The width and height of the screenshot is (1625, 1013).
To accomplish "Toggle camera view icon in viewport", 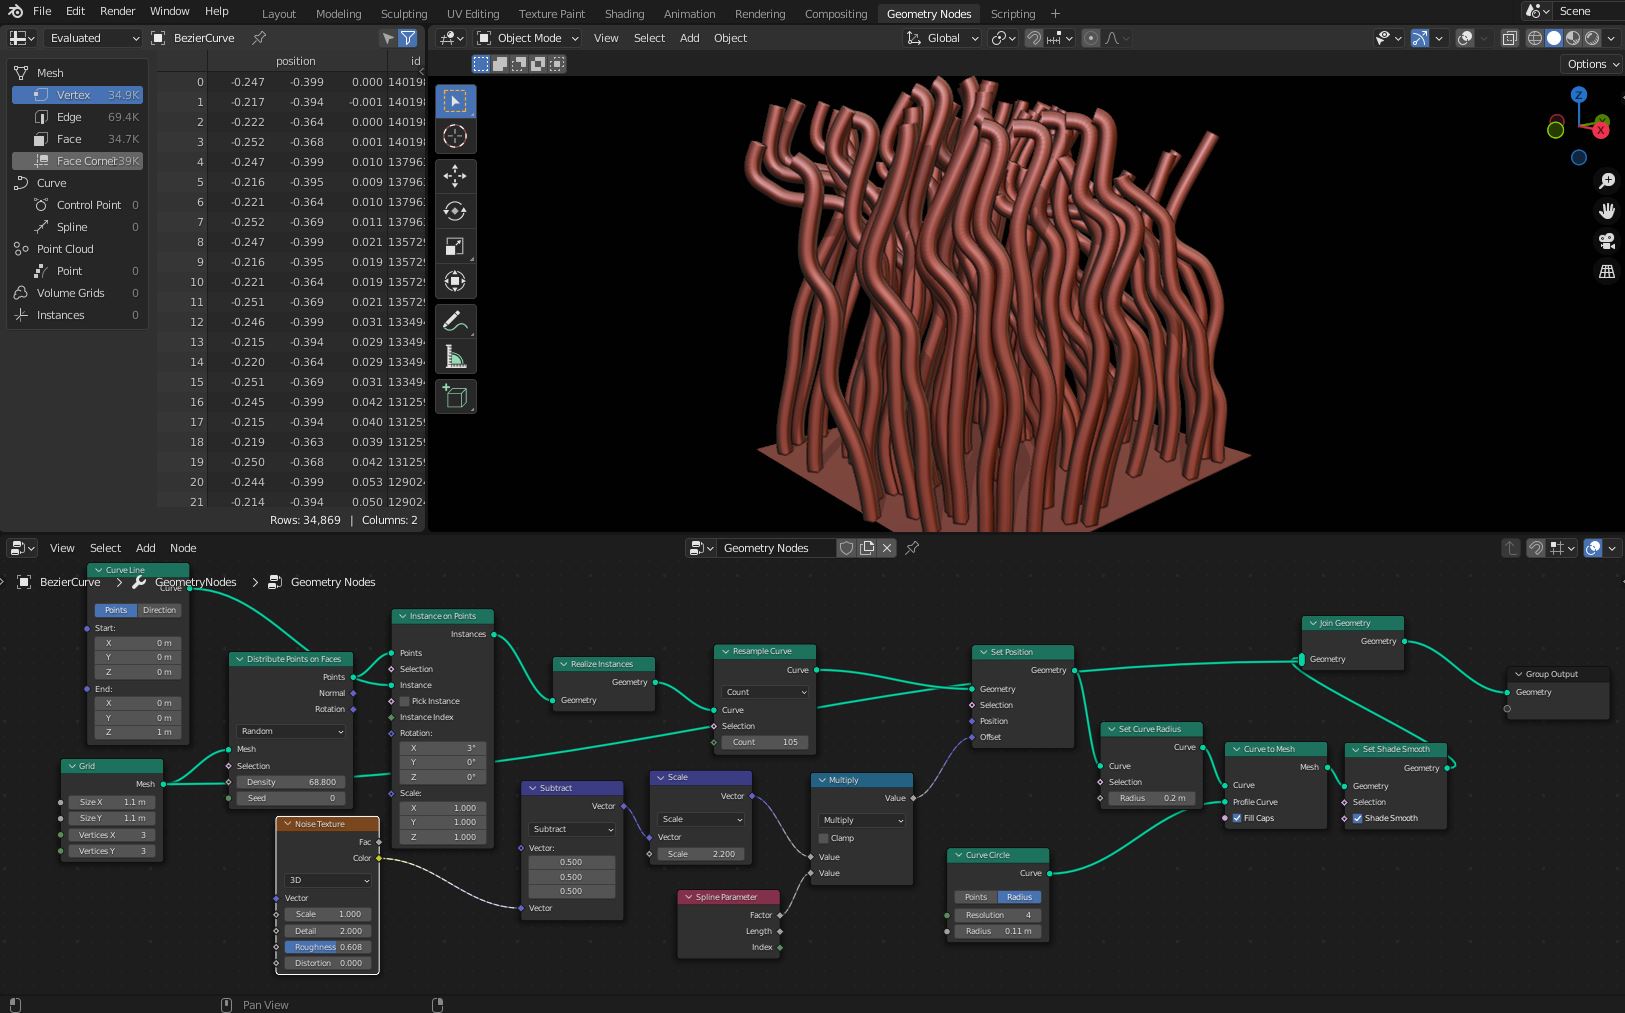I will (x=1606, y=241).
